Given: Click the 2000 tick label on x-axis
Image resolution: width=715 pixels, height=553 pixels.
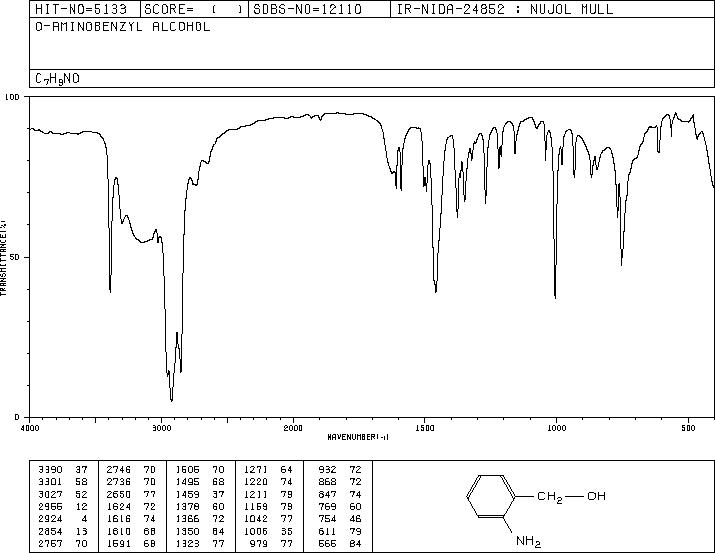Looking at the screenshot, I should coord(293,428).
